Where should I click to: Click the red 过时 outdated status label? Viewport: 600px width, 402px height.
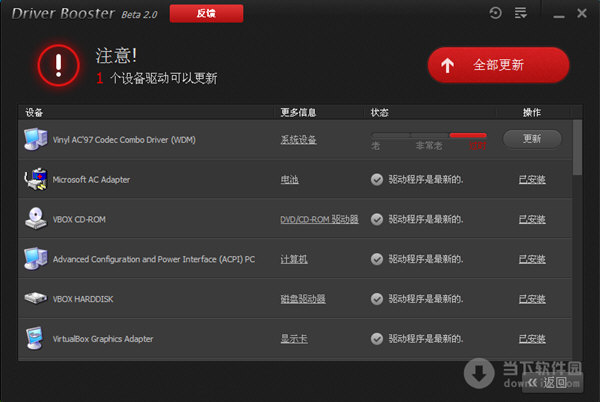point(477,146)
